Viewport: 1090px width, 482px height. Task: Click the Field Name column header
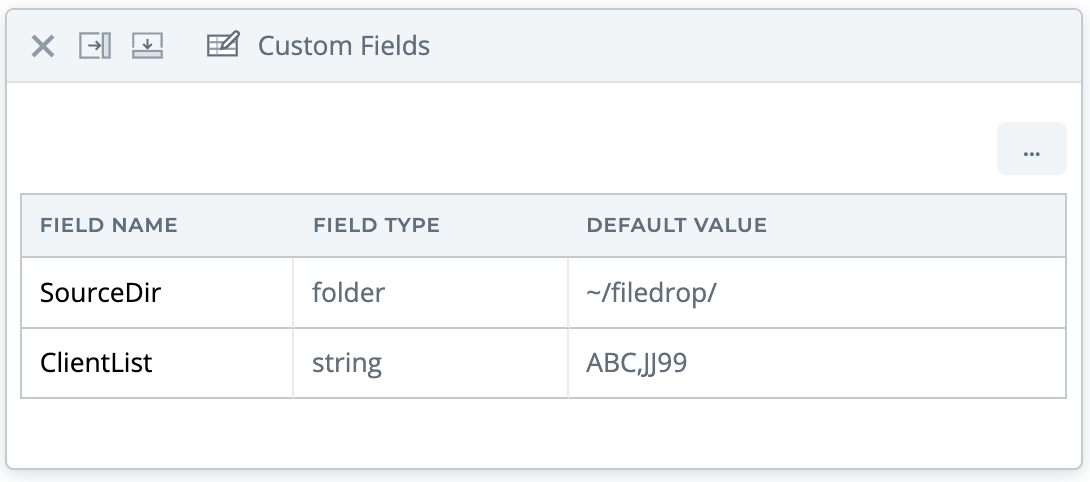tap(109, 225)
